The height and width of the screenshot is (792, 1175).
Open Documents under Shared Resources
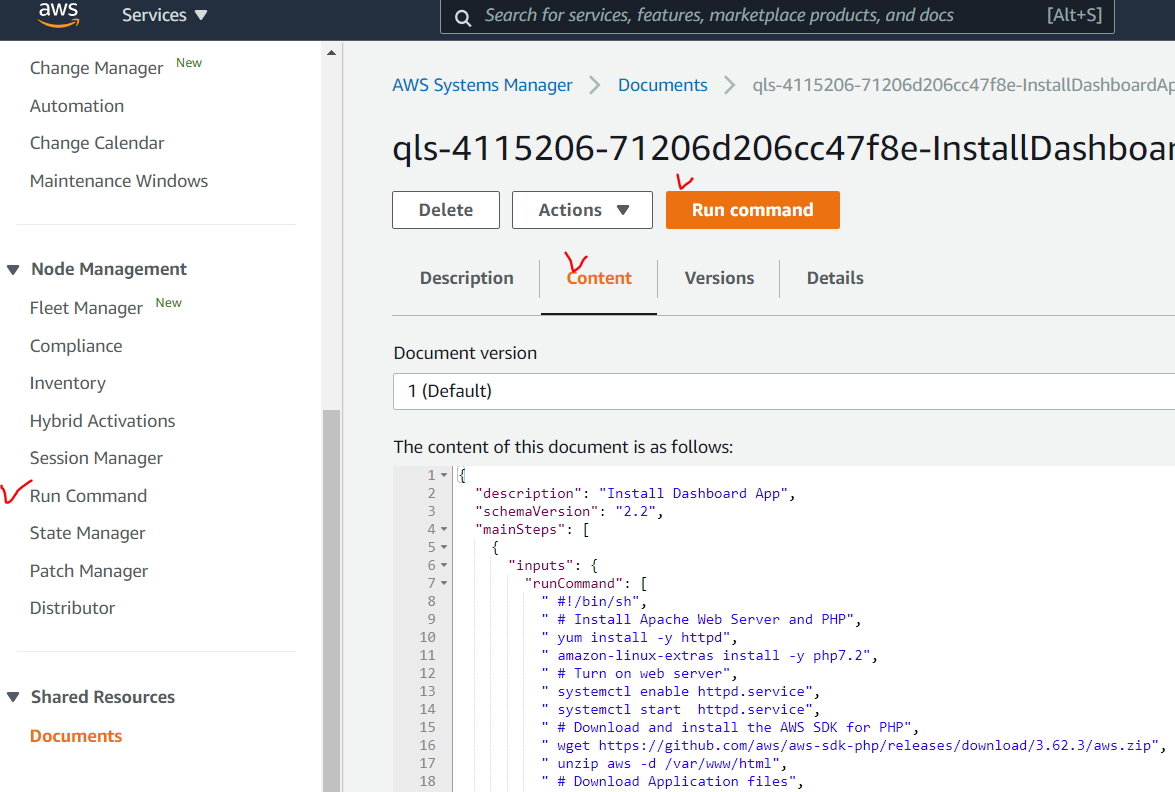[x=76, y=736]
